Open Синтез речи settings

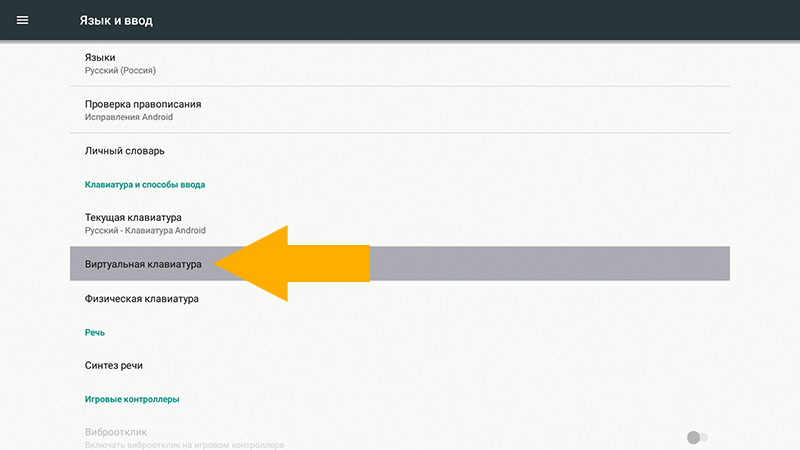[400, 365]
